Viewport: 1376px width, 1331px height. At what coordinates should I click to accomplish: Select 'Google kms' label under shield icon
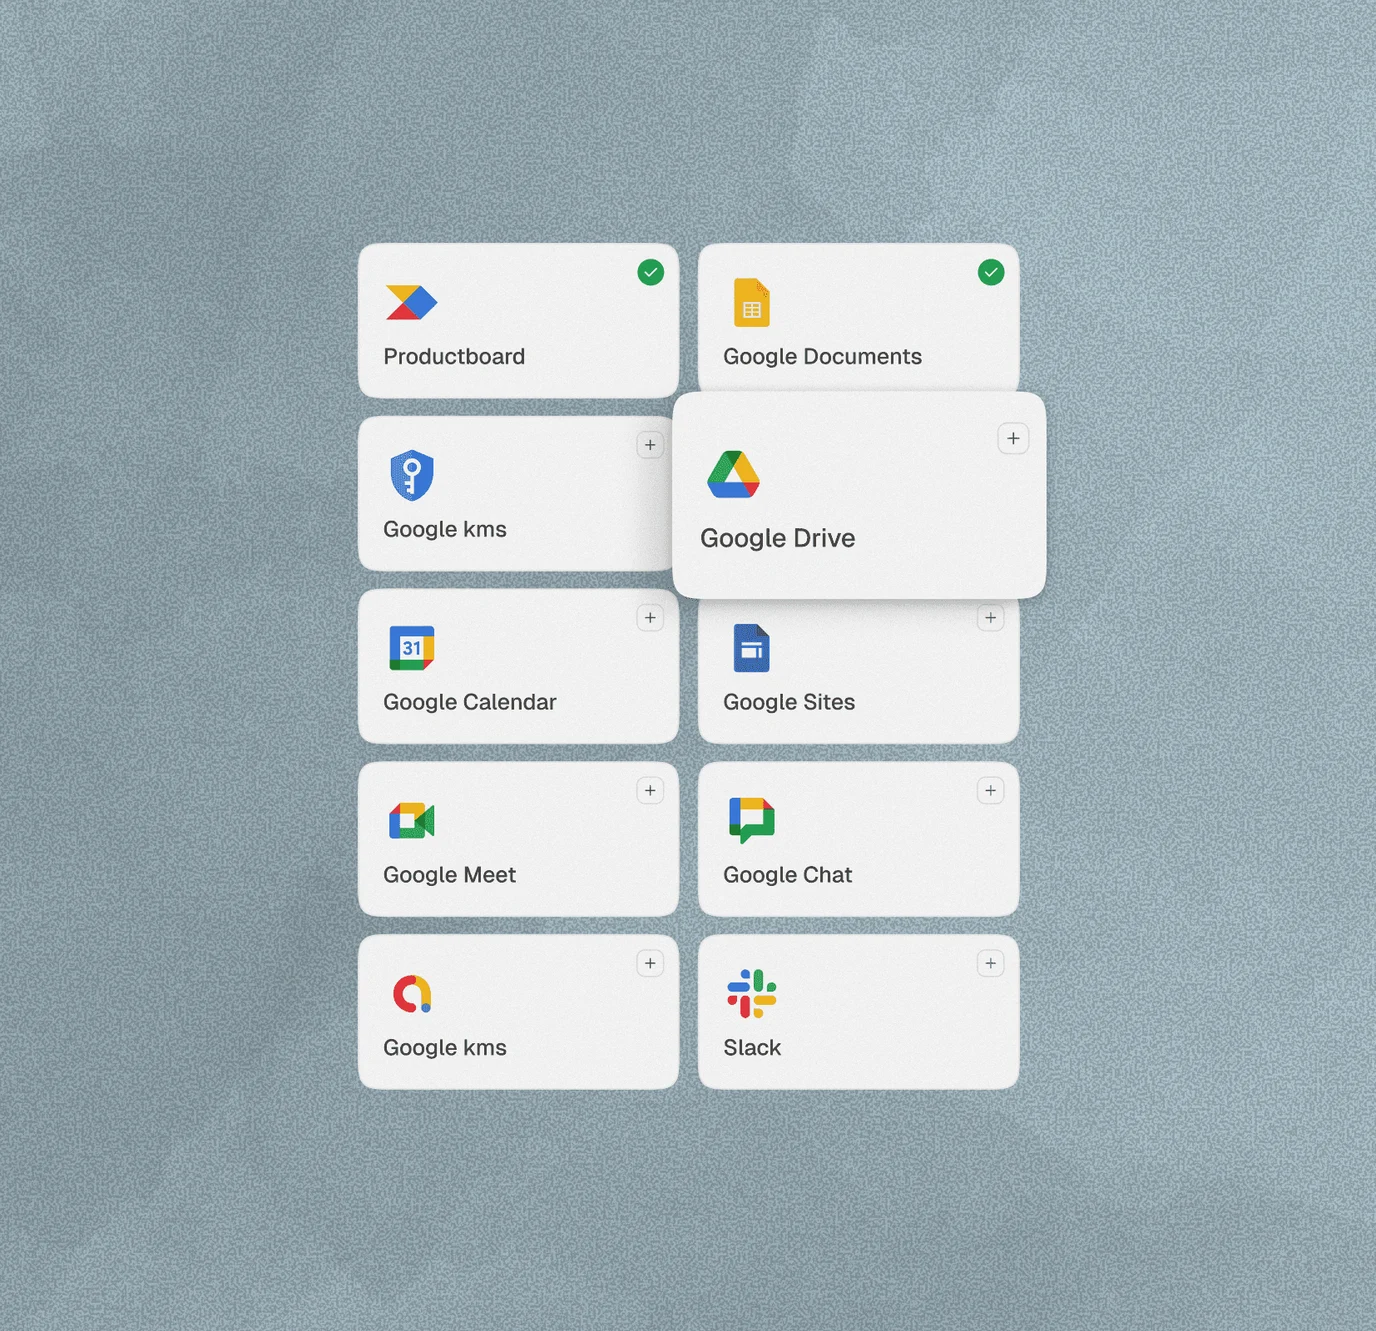click(x=445, y=529)
